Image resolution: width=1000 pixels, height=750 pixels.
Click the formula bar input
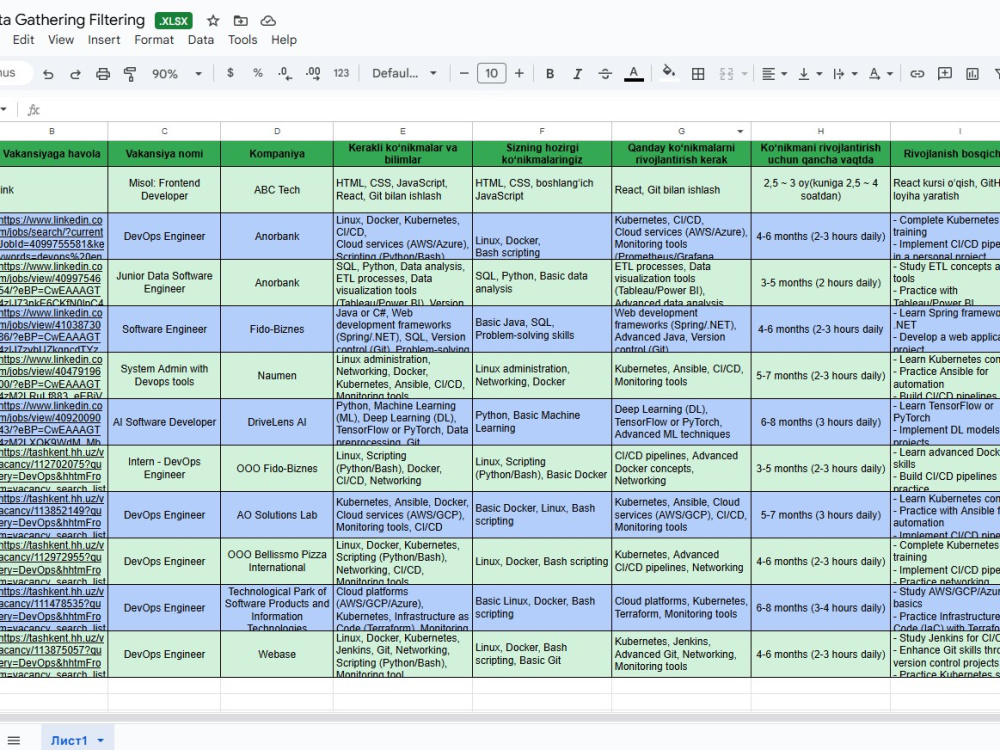click(523, 110)
